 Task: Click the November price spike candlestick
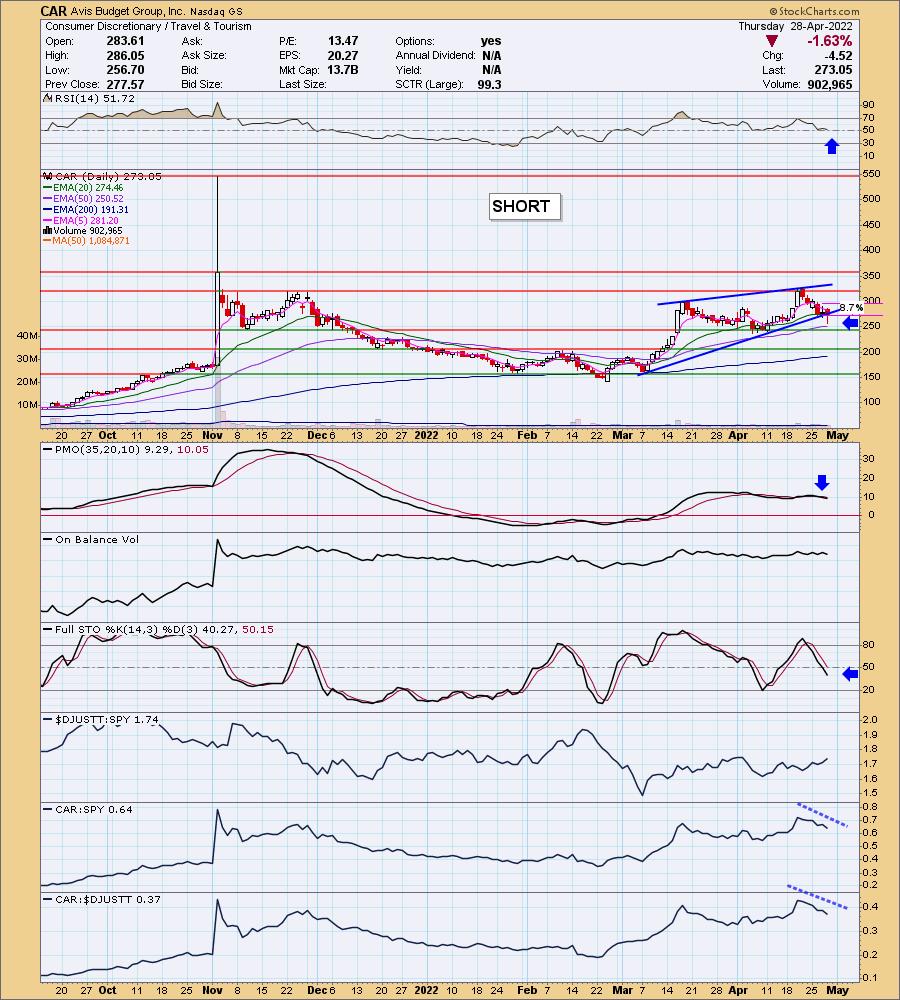[218, 271]
